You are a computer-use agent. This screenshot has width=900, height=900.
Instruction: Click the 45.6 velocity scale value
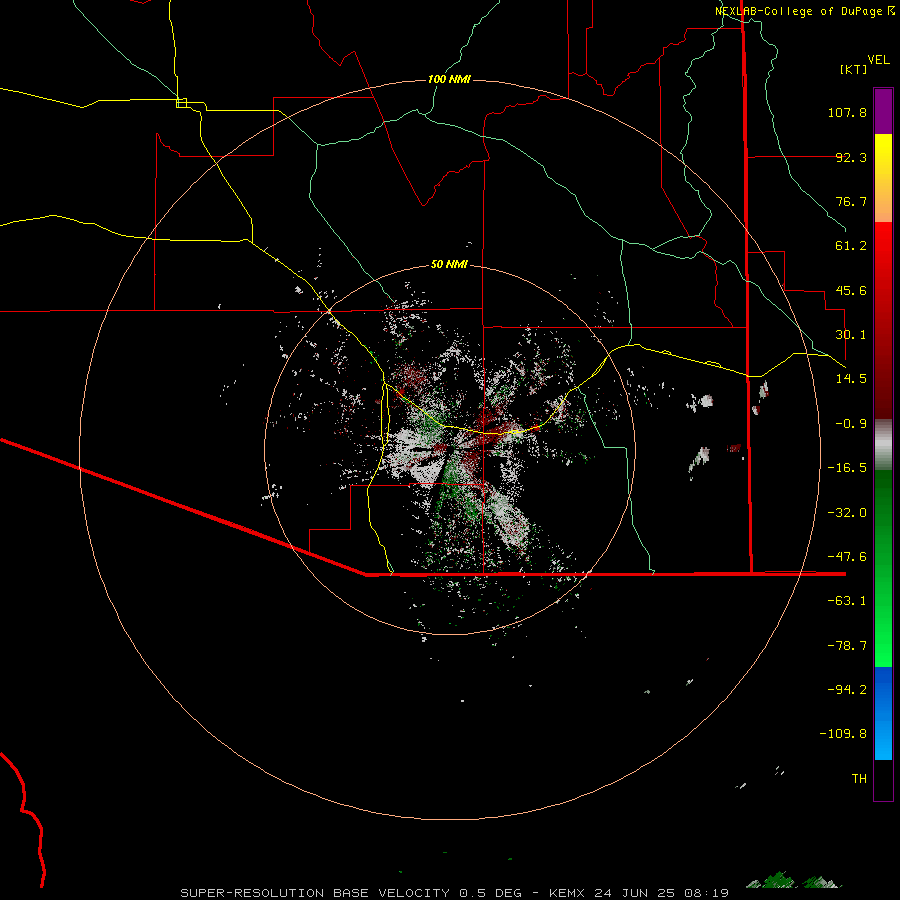tap(851, 290)
